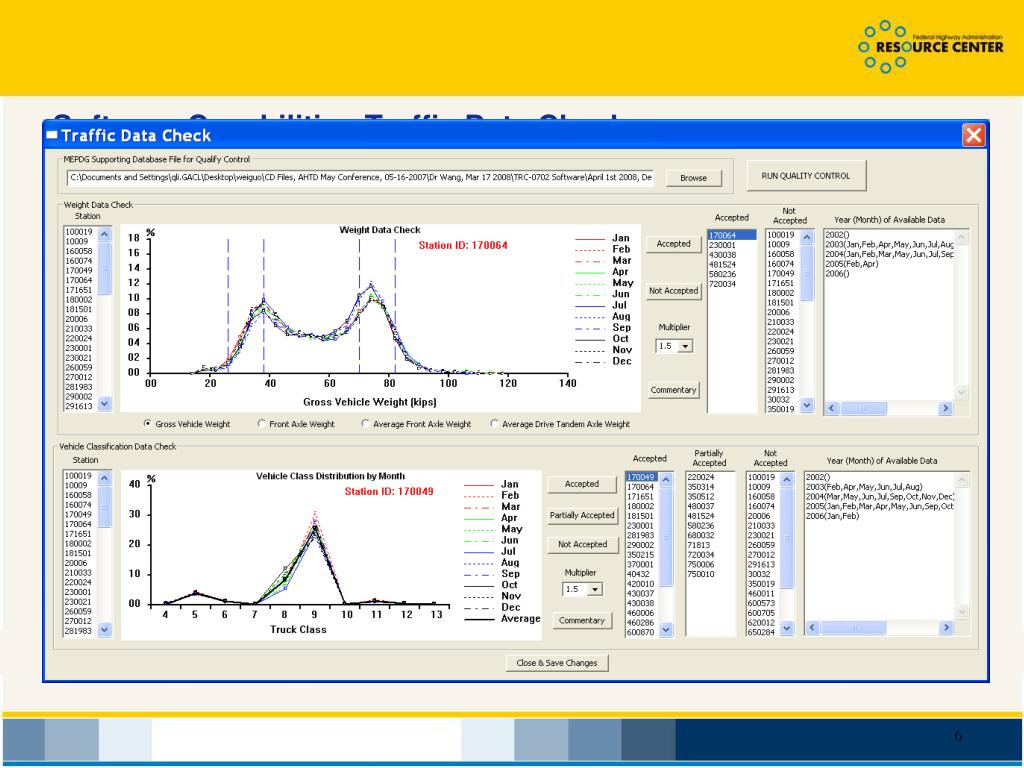Mark station as Accepted in Weight Data Check

(x=675, y=243)
